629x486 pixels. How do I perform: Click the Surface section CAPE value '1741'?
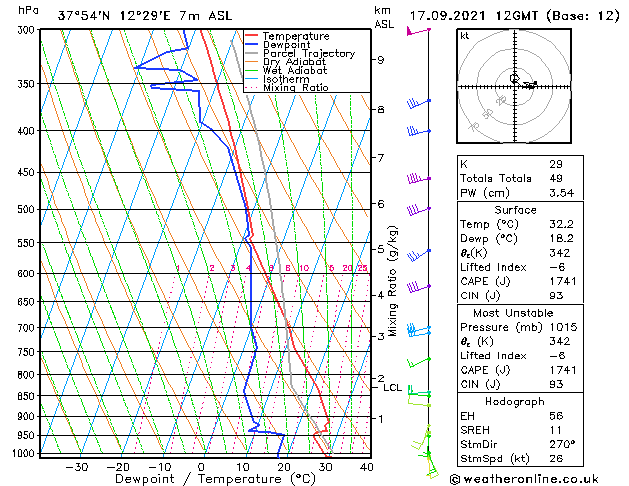(563, 281)
